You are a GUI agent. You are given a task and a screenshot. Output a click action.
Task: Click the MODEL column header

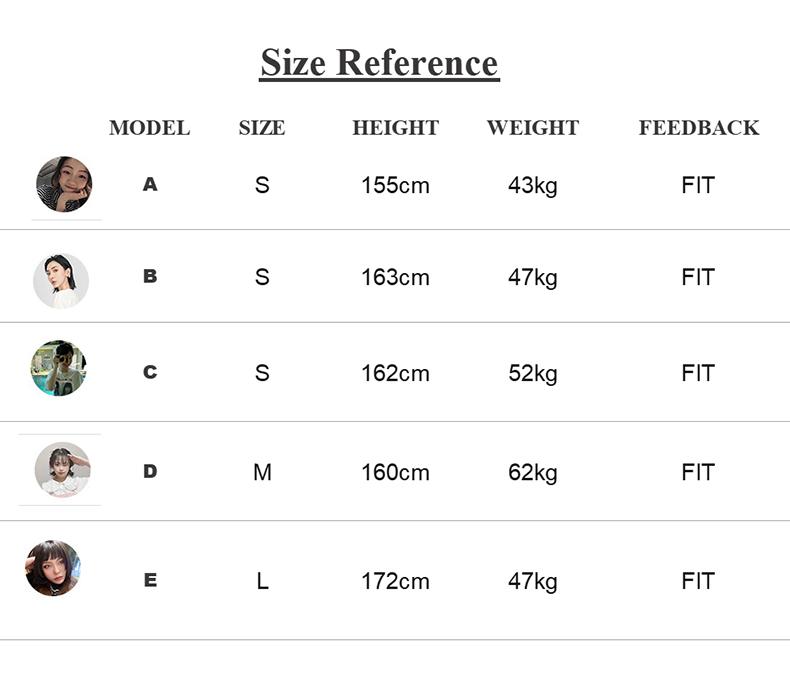coord(149,128)
